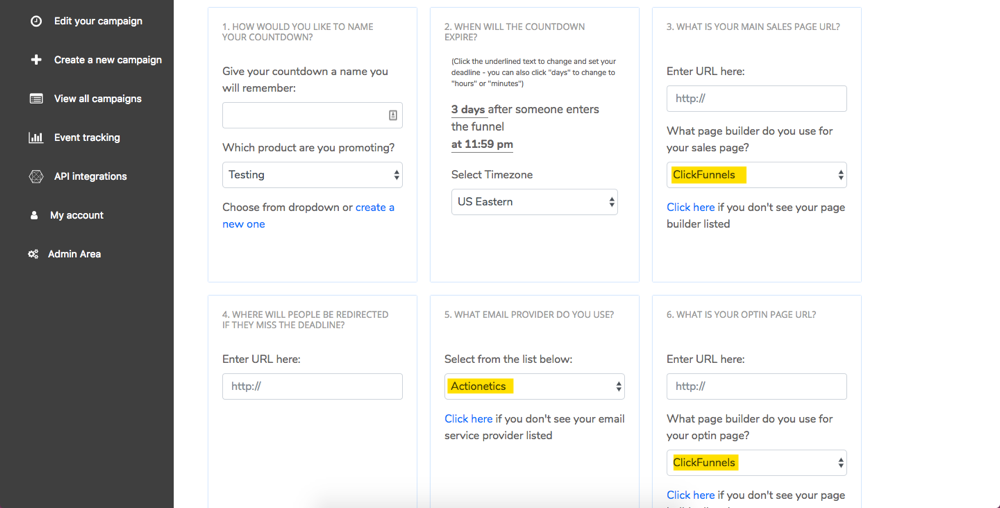This screenshot has height=508, width=1000.
Task: Click the main sales page URL field
Action: 756,99
